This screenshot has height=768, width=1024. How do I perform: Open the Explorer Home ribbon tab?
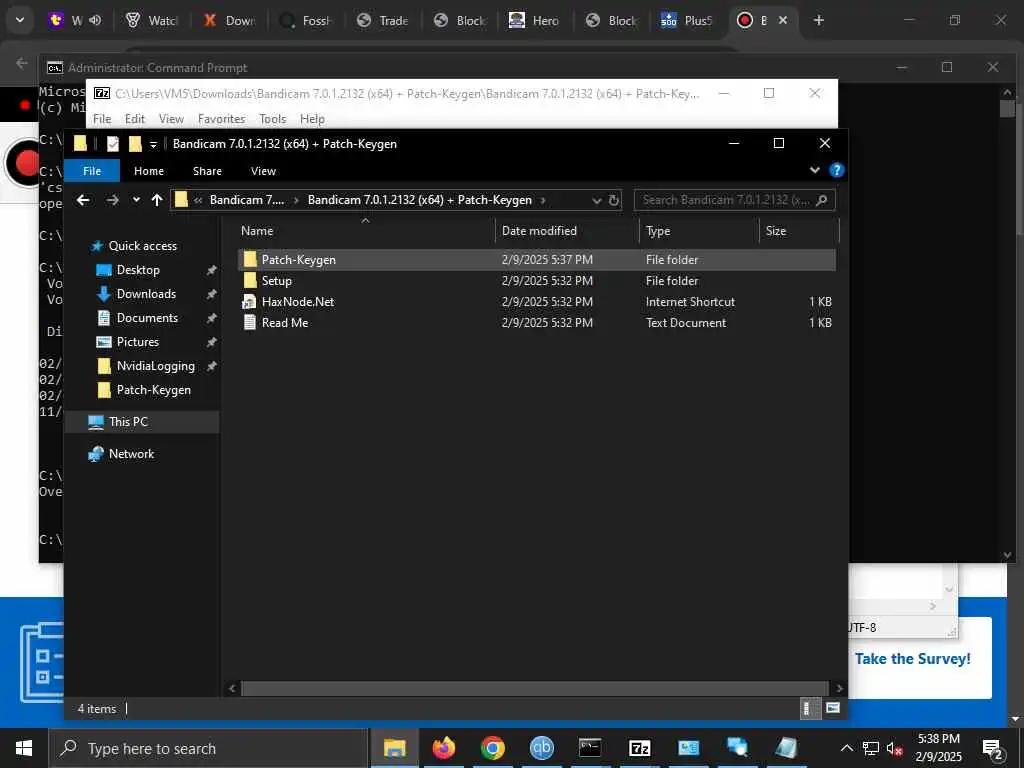point(149,170)
